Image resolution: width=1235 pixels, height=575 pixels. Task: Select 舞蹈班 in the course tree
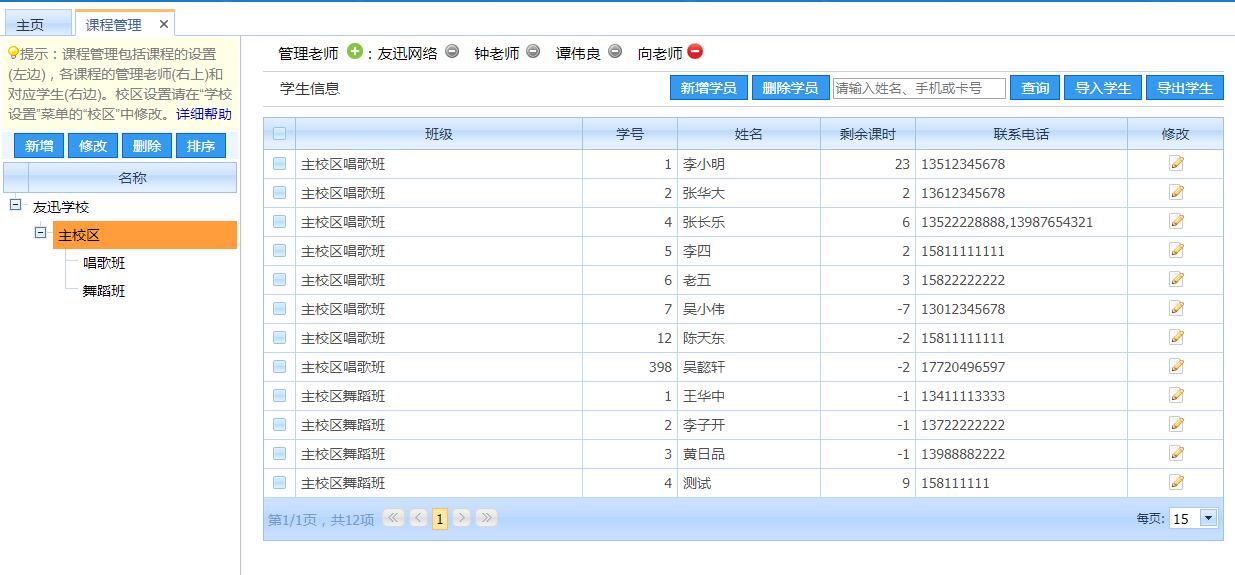pos(104,291)
